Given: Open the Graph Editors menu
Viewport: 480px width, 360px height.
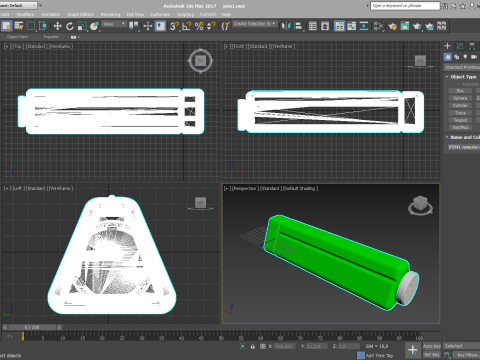Looking at the screenshot, I should pyautogui.click(x=80, y=14).
